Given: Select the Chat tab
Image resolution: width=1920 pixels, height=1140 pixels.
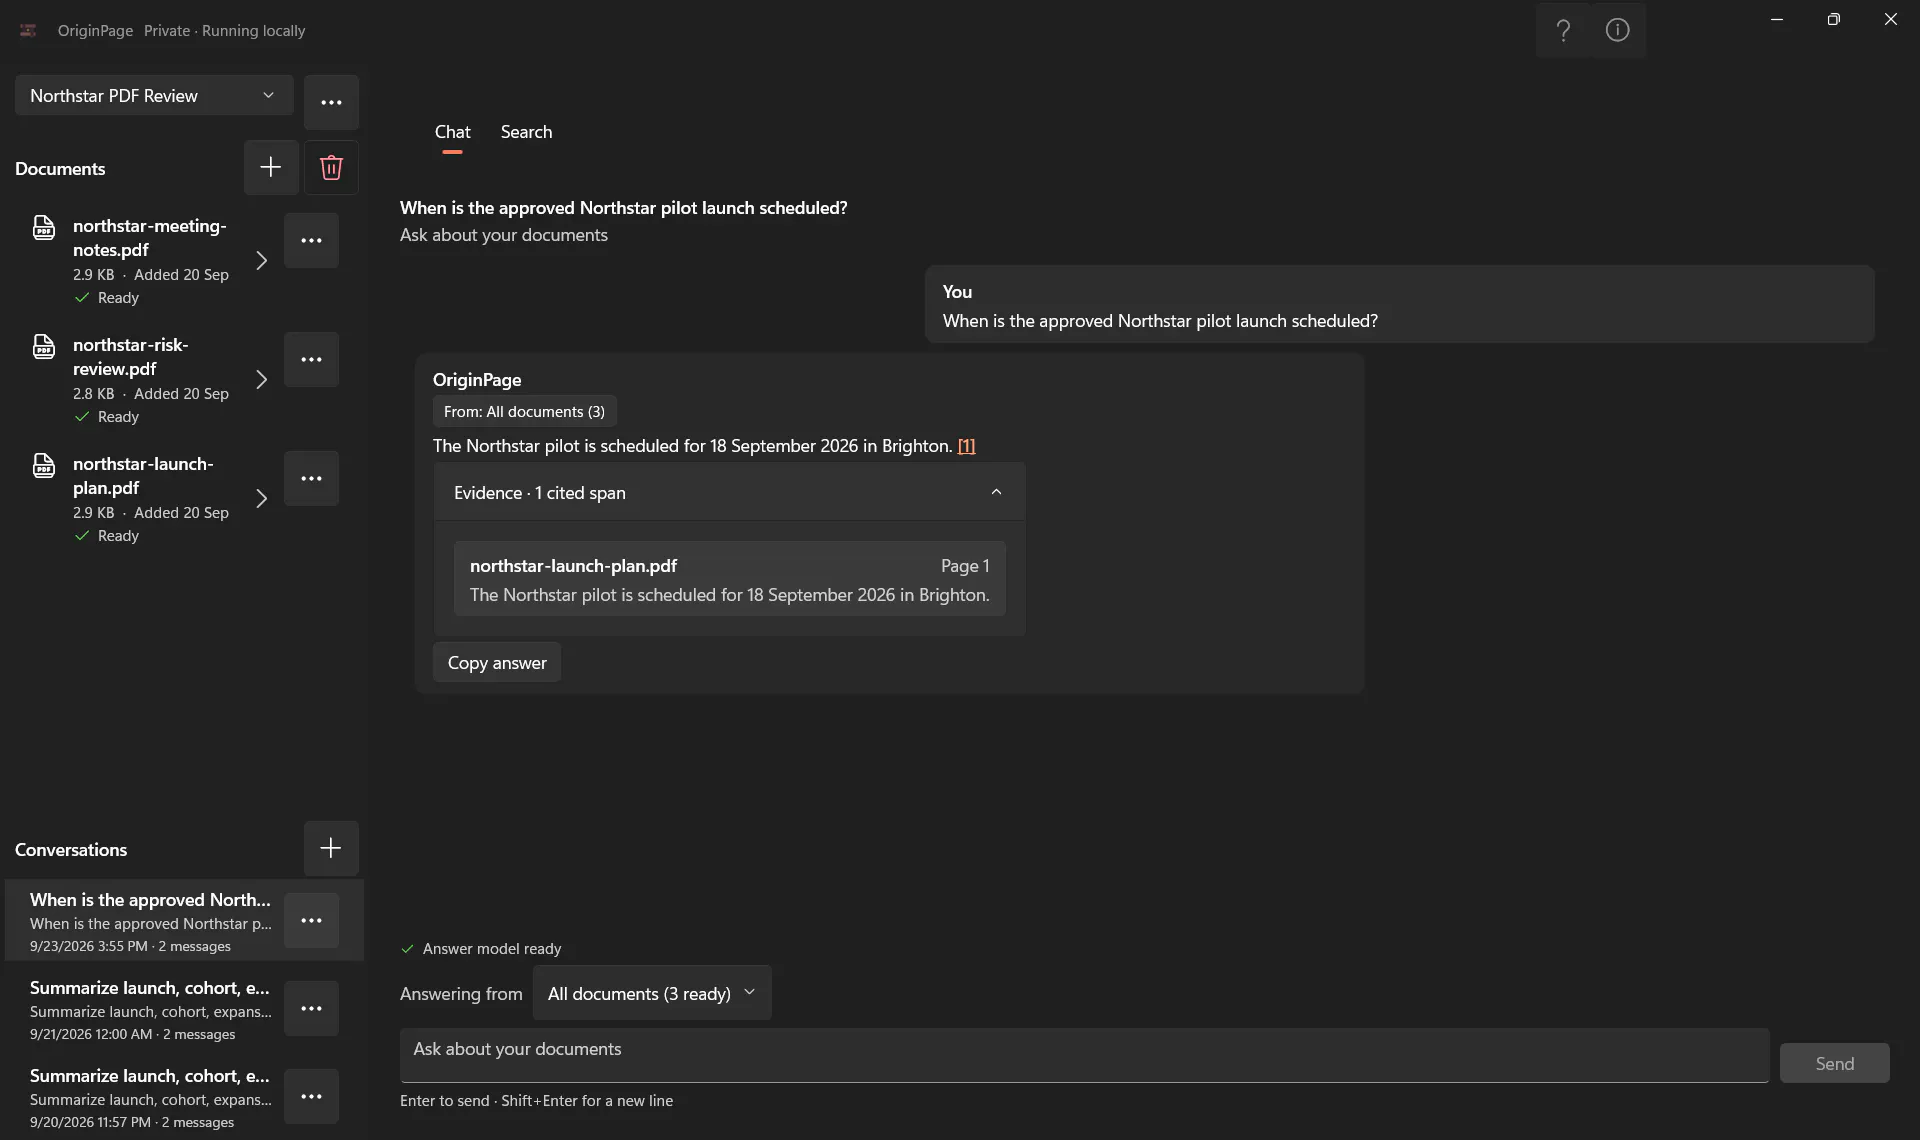Looking at the screenshot, I should (x=452, y=132).
